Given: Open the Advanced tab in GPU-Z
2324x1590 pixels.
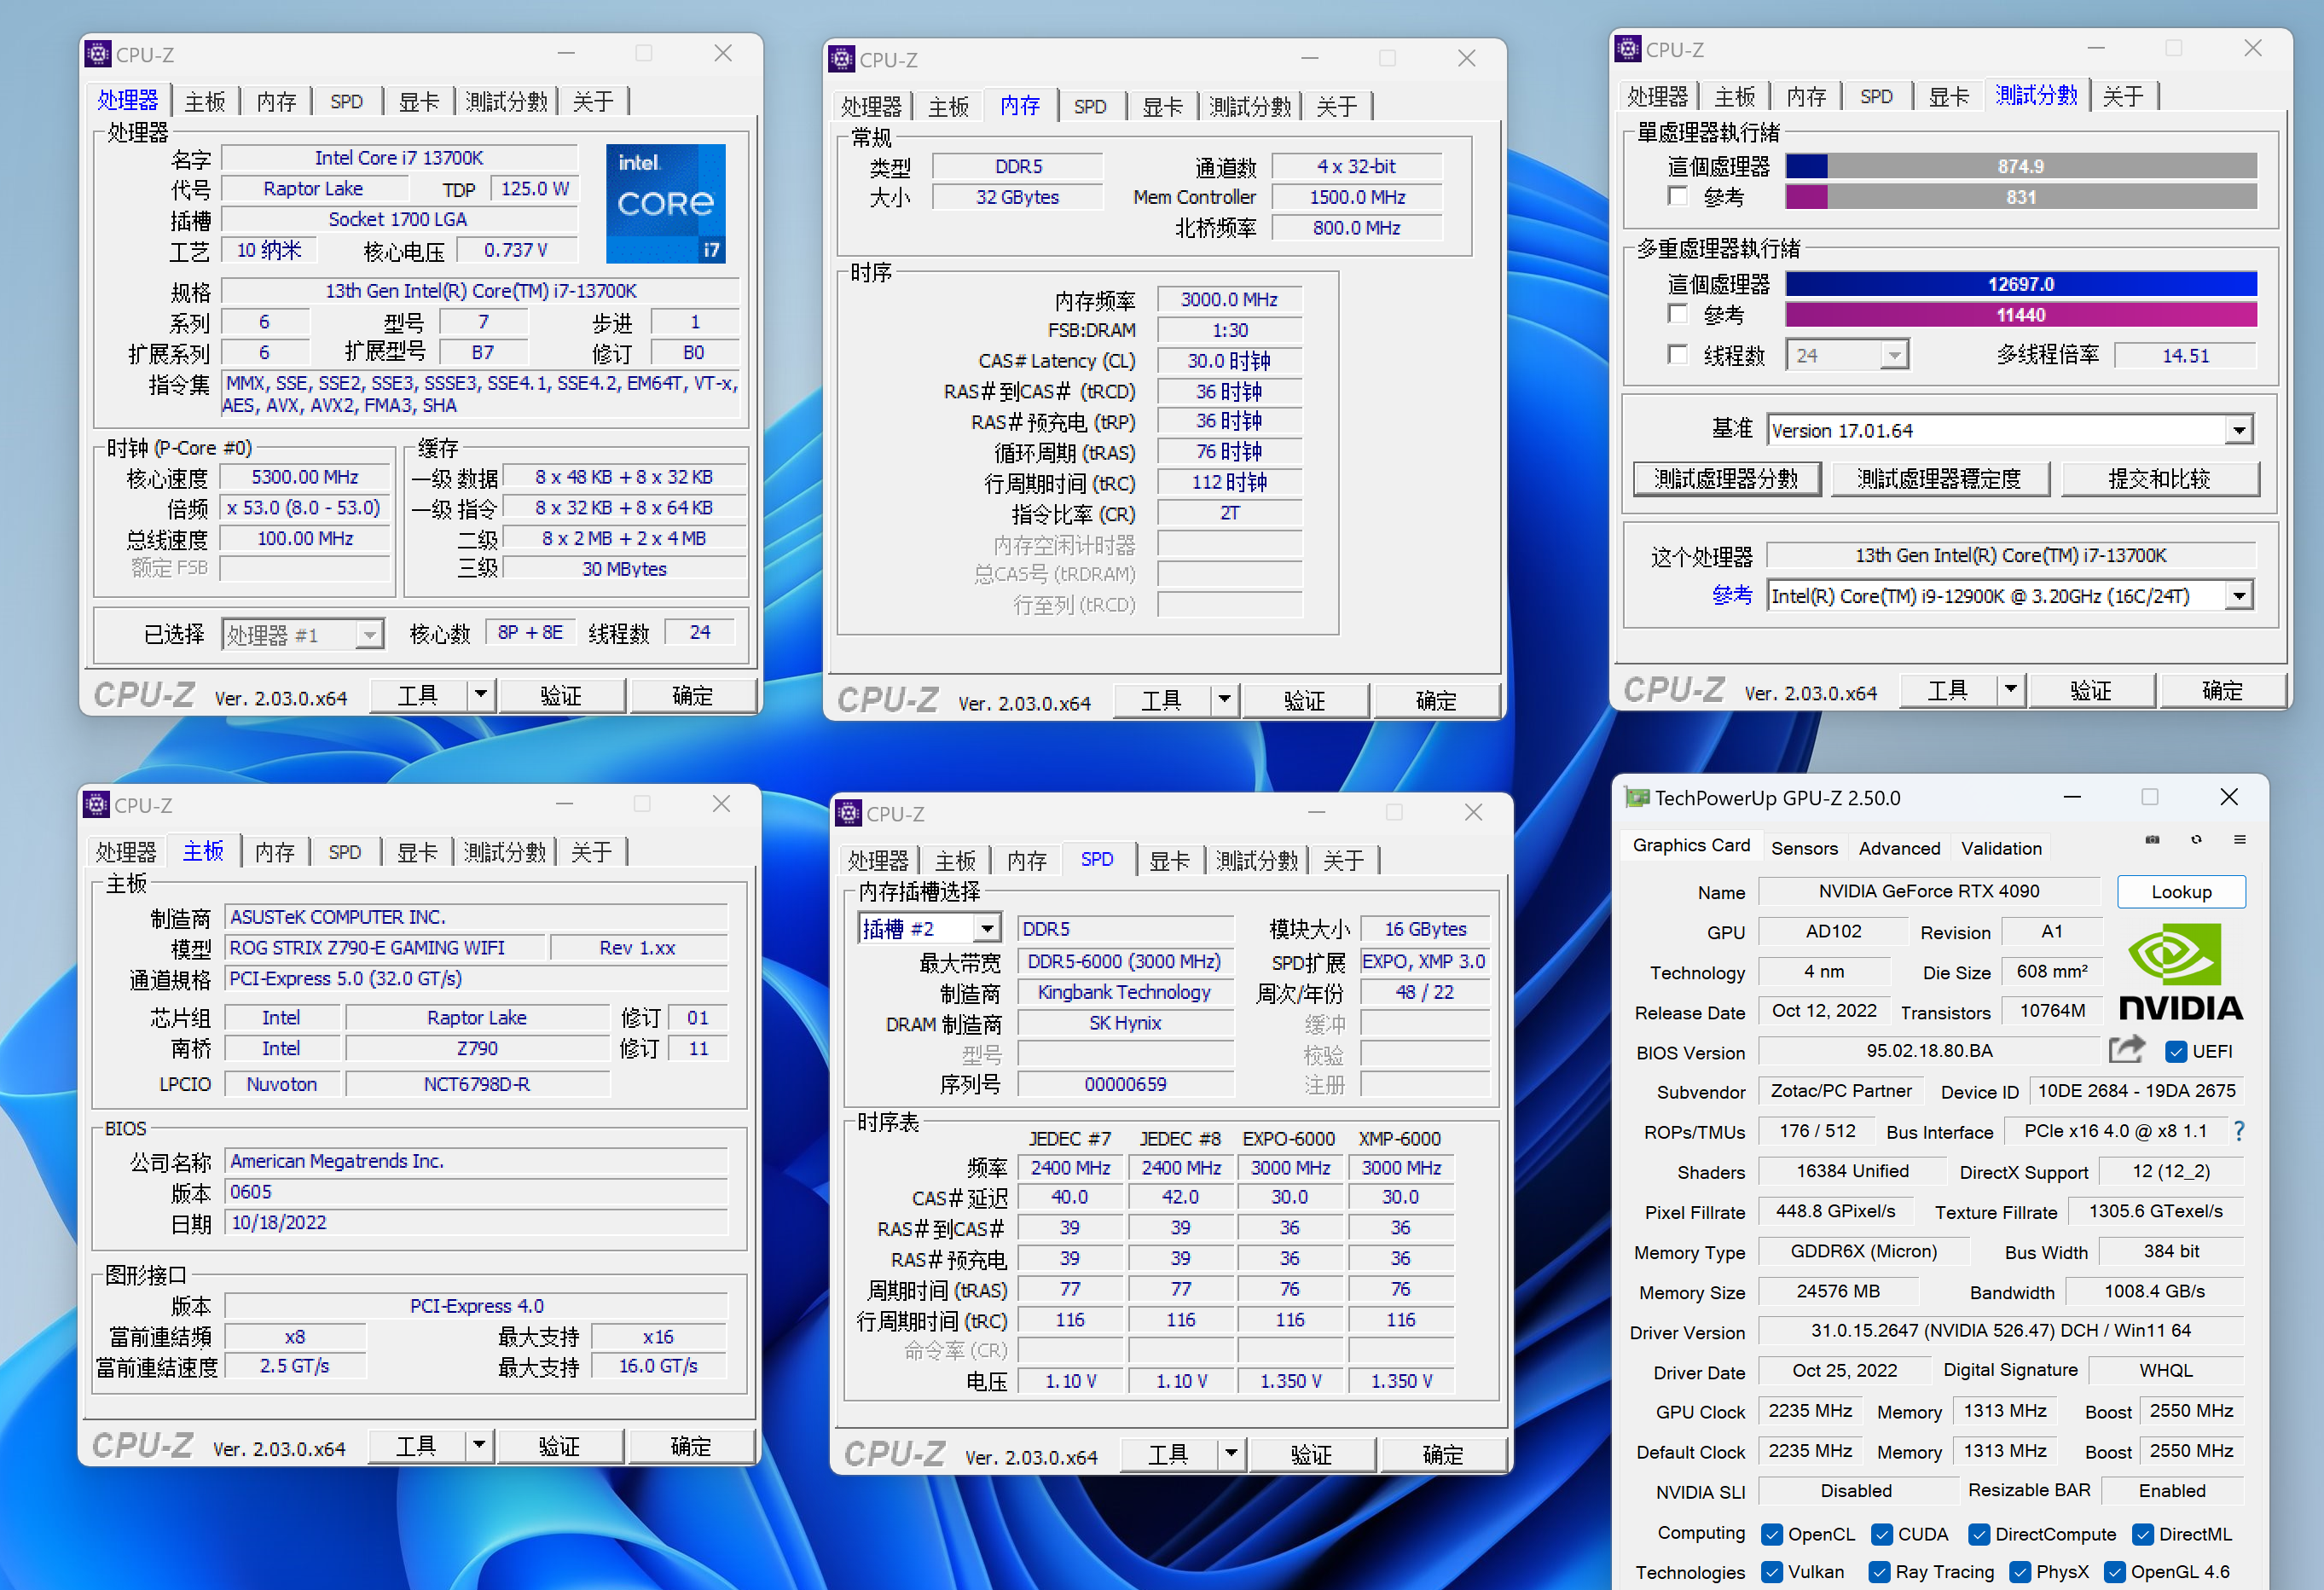Looking at the screenshot, I should click(1899, 848).
